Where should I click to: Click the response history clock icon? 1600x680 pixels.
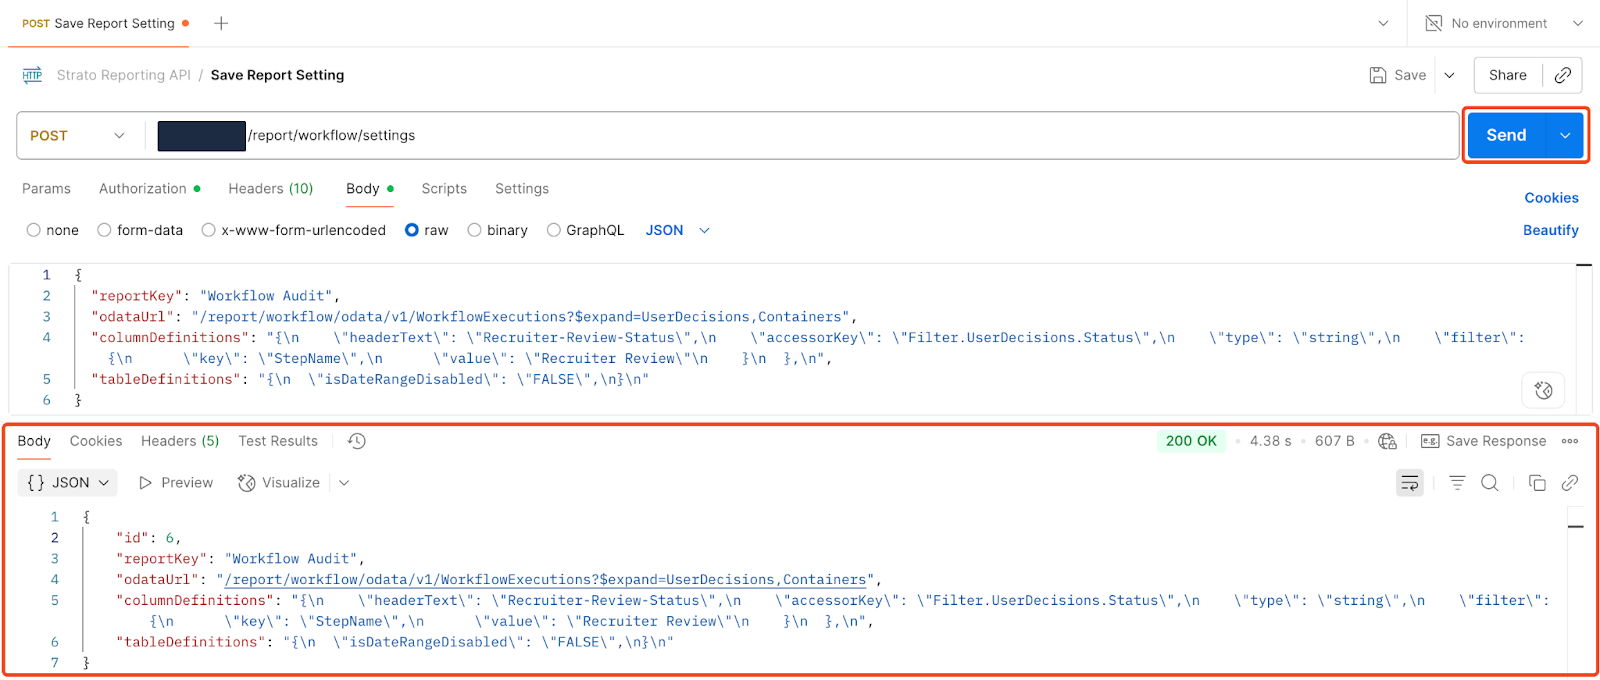tap(357, 441)
